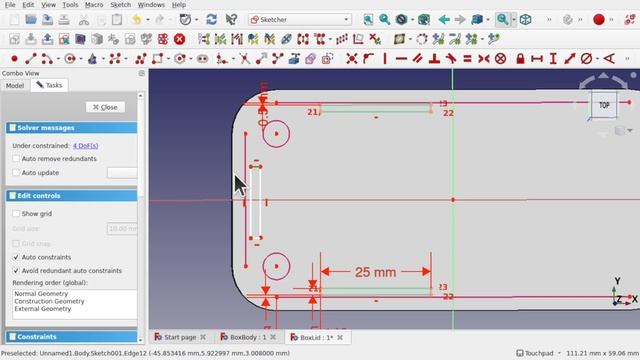Screen dimensions: 640x360
Task: Close the BoxLid : 1* document tab
Action: click(340, 338)
